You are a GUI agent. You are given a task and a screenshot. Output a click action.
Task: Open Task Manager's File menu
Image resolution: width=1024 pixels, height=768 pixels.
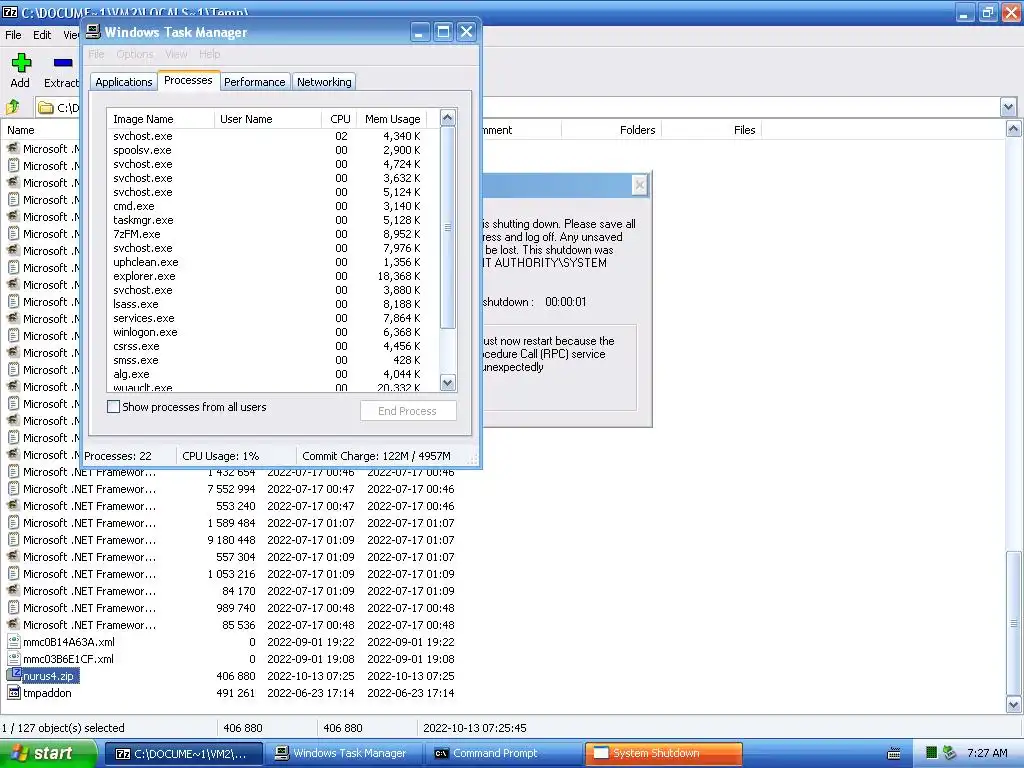point(96,54)
